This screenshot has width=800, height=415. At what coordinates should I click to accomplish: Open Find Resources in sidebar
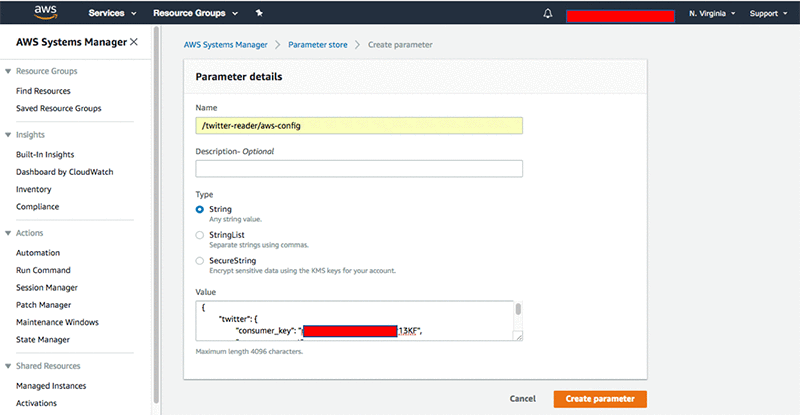tap(43, 91)
